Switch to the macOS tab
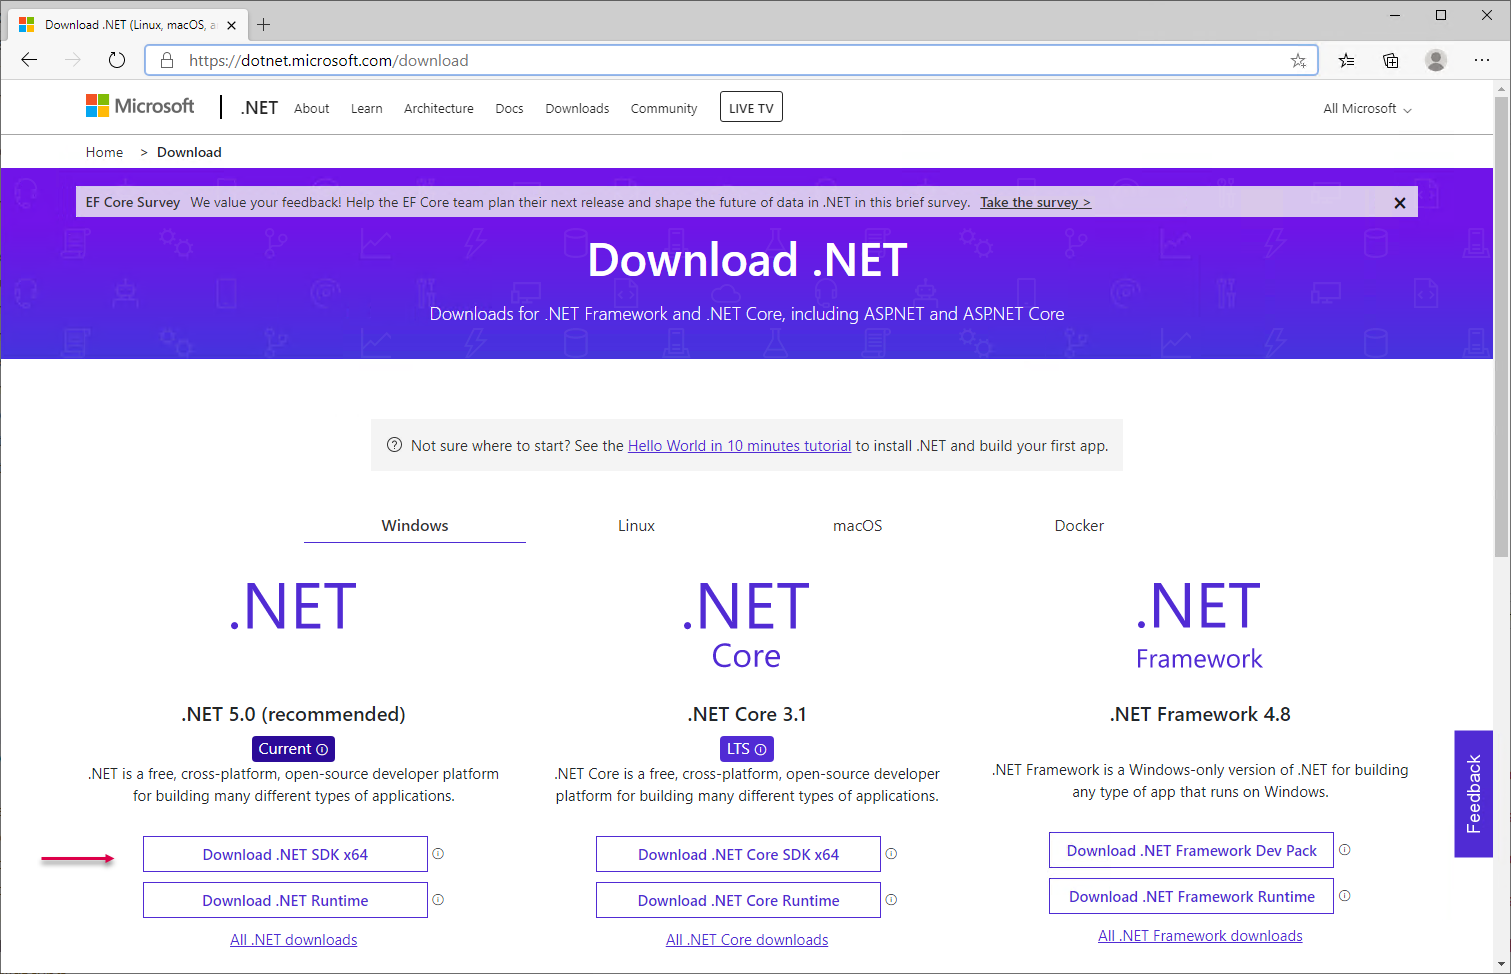 pyautogui.click(x=858, y=526)
